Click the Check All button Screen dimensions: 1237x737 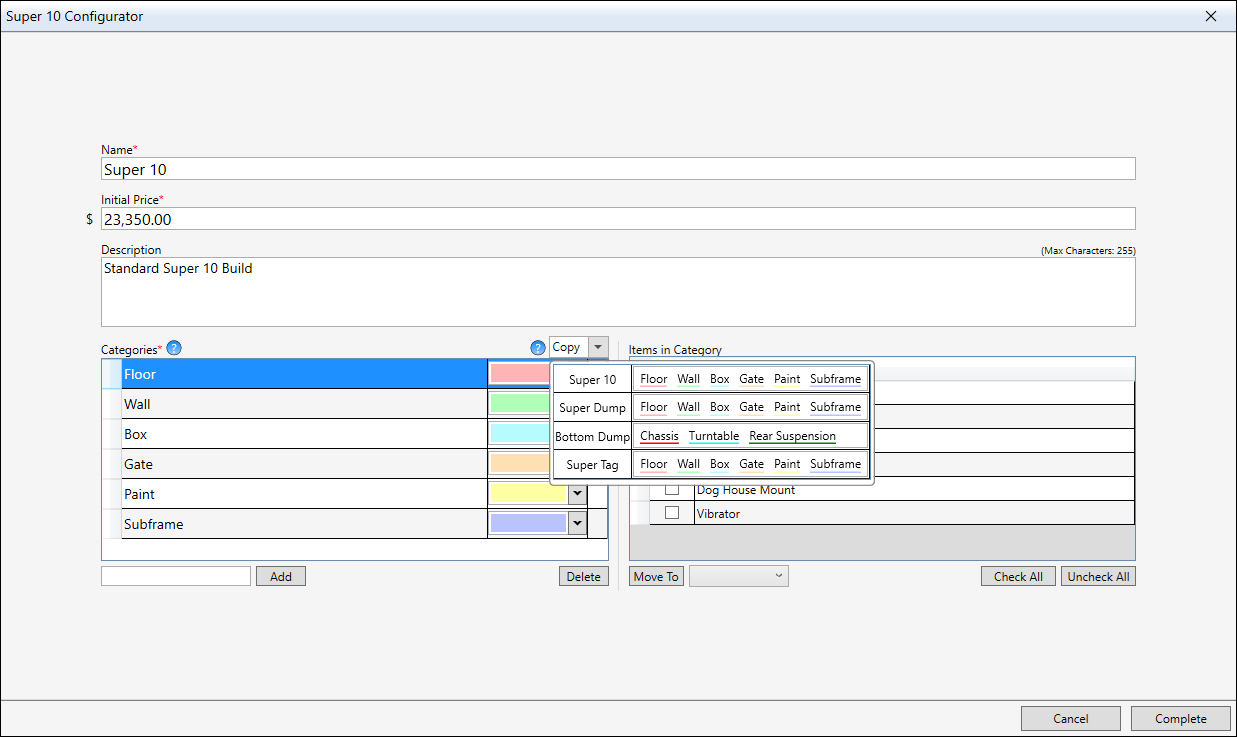(1017, 576)
